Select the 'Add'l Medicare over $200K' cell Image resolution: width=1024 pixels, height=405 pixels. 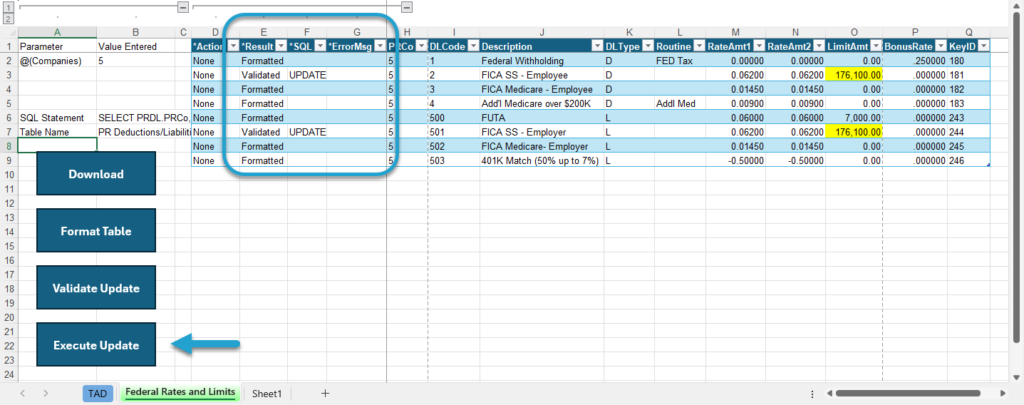pos(541,103)
